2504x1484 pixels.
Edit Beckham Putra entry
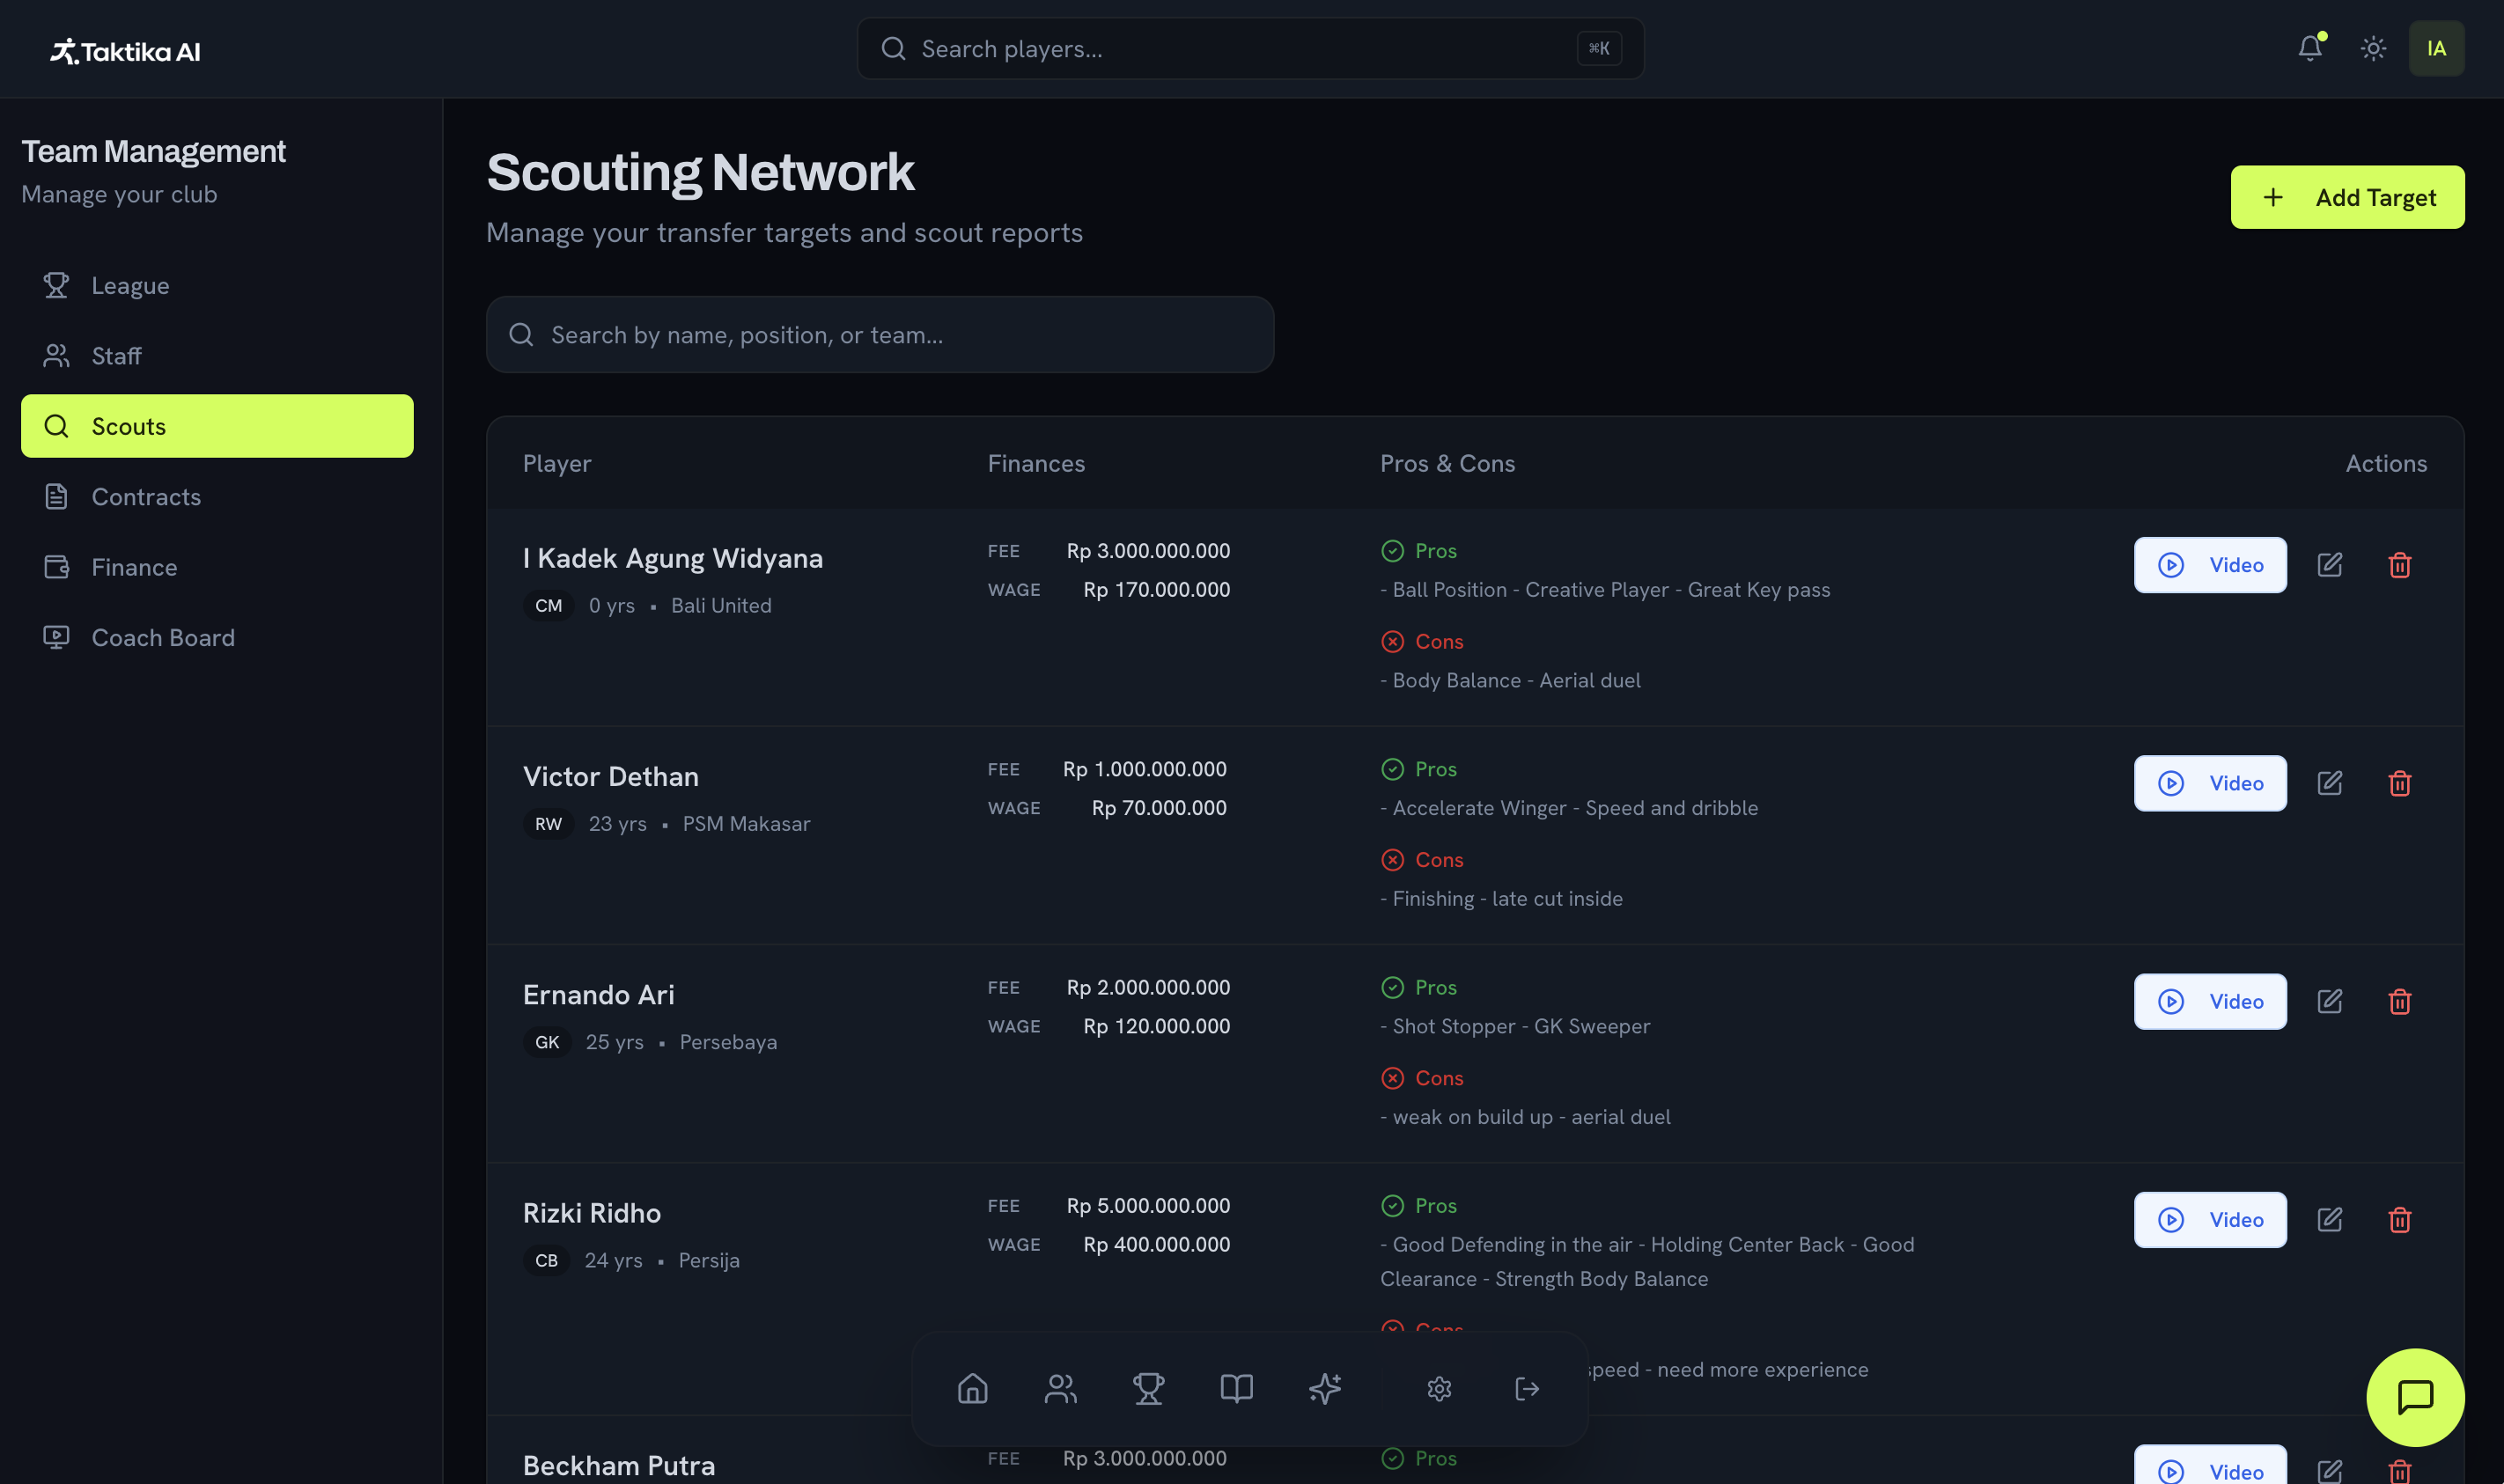[x=2329, y=1471]
